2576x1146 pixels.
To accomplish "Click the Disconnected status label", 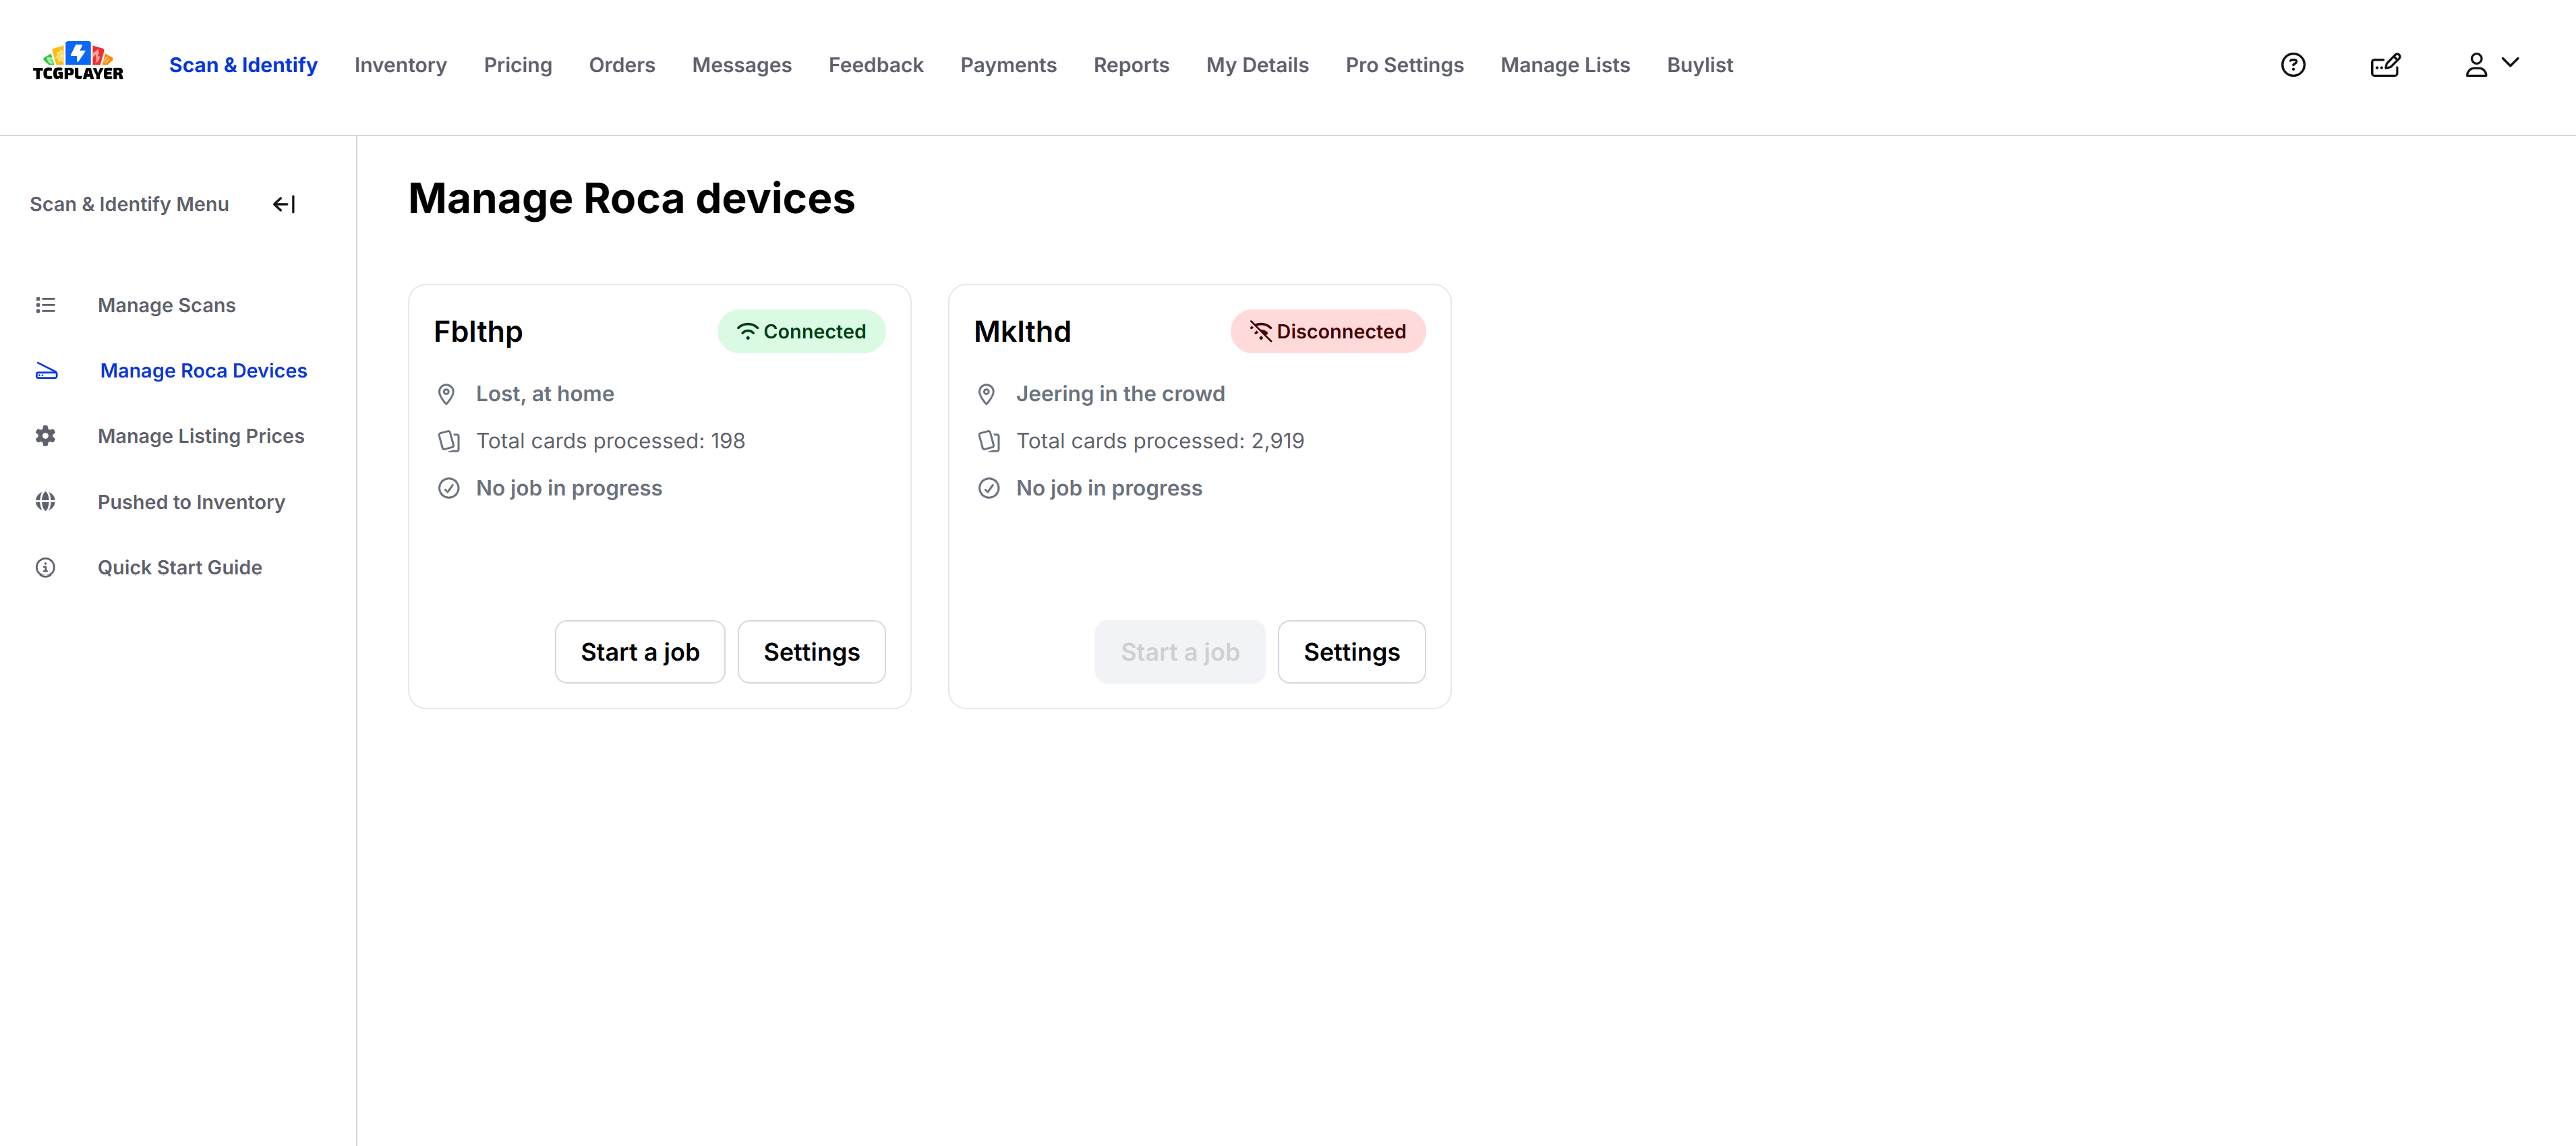I will pyautogui.click(x=1327, y=331).
